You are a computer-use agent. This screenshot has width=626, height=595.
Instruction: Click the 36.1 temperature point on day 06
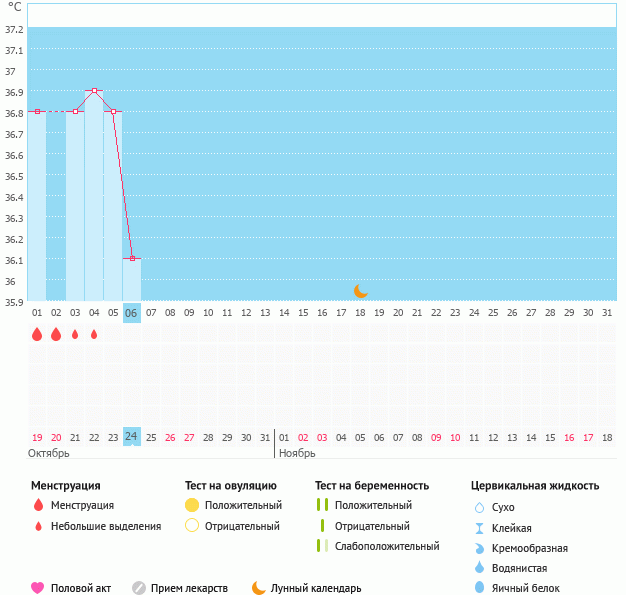pos(132,258)
